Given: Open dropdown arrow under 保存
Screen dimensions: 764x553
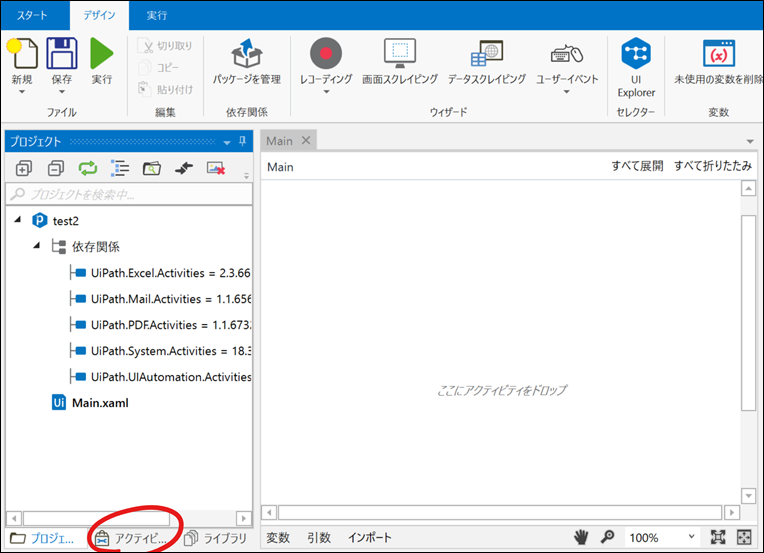Looking at the screenshot, I should (x=62, y=92).
